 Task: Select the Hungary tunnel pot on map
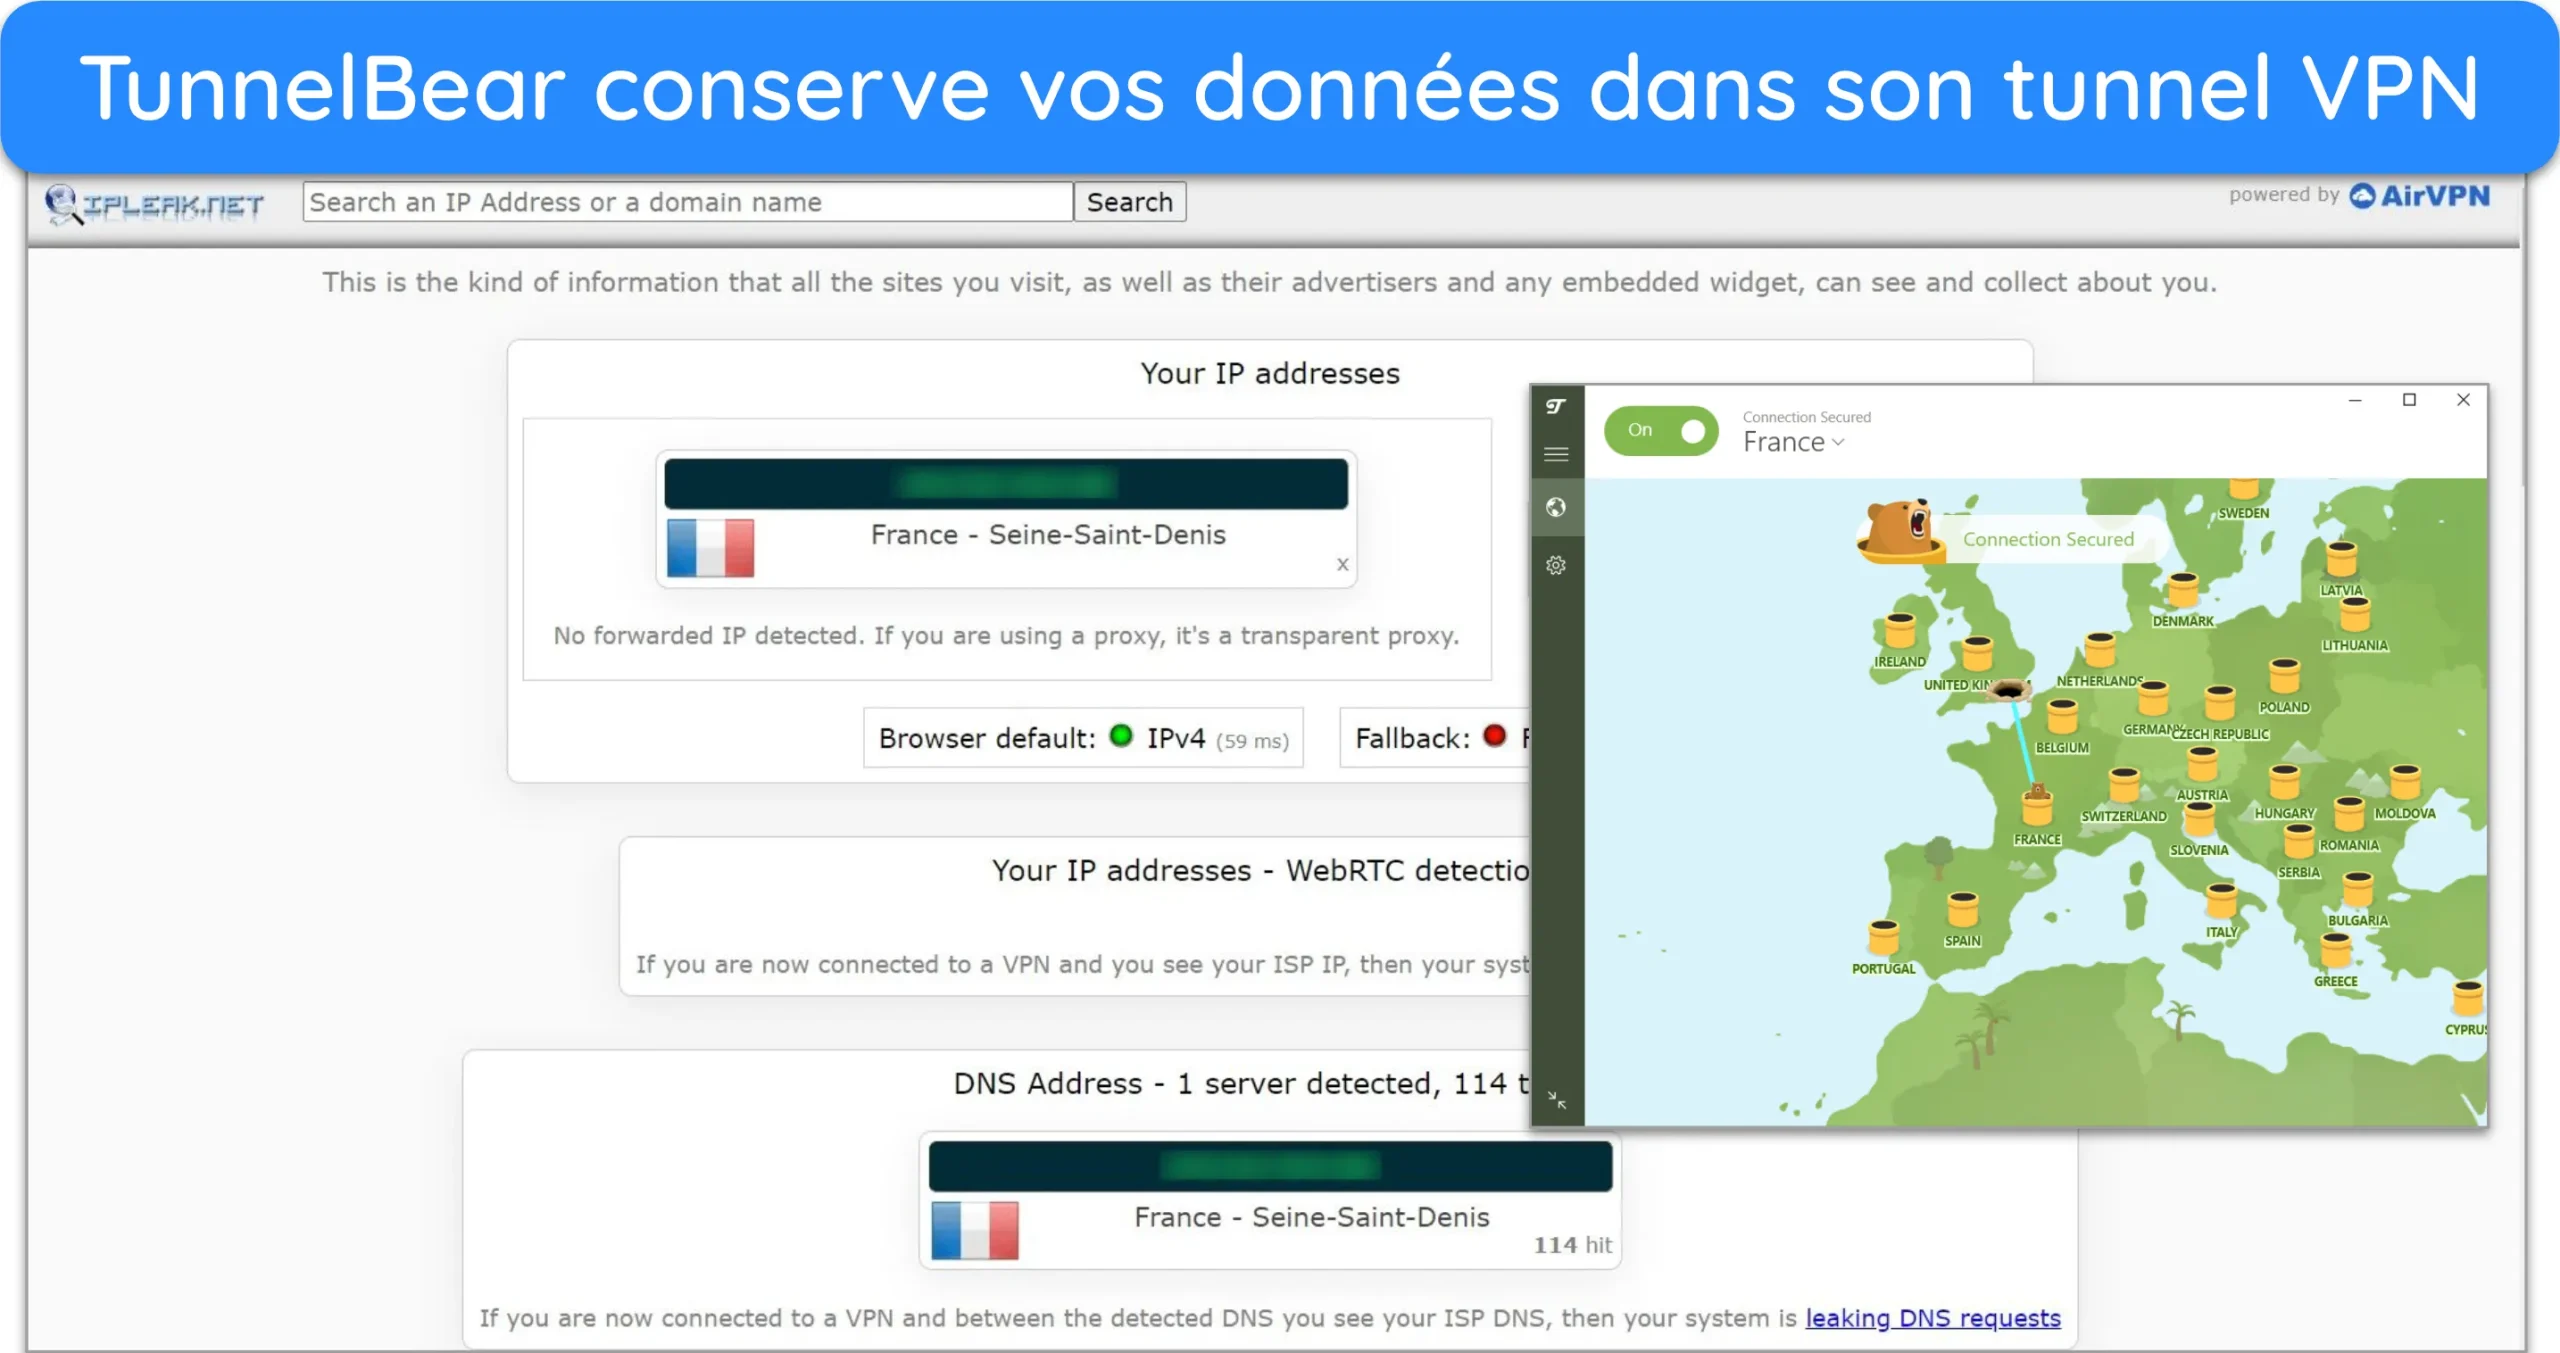[2284, 783]
